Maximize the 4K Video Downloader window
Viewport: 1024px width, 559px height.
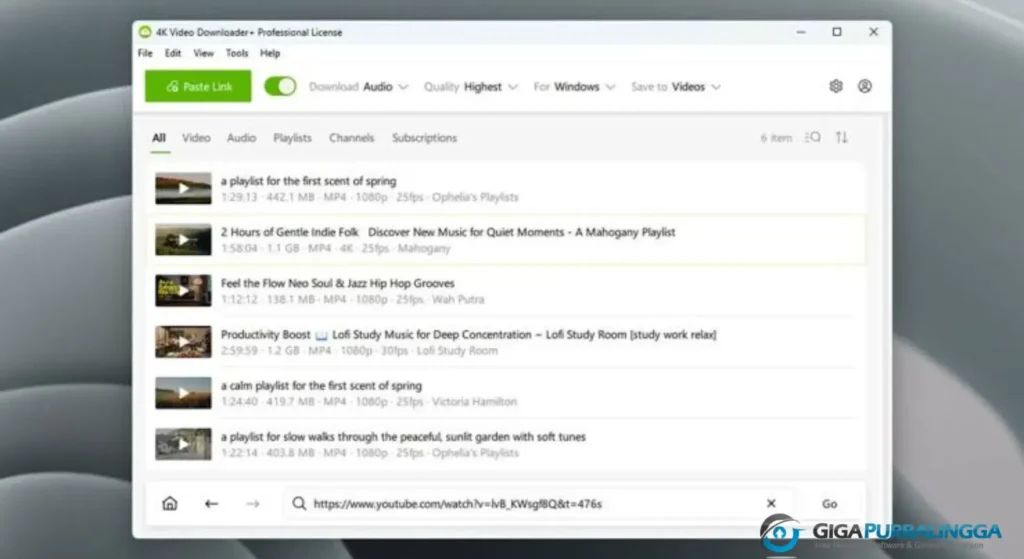(x=837, y=32)
